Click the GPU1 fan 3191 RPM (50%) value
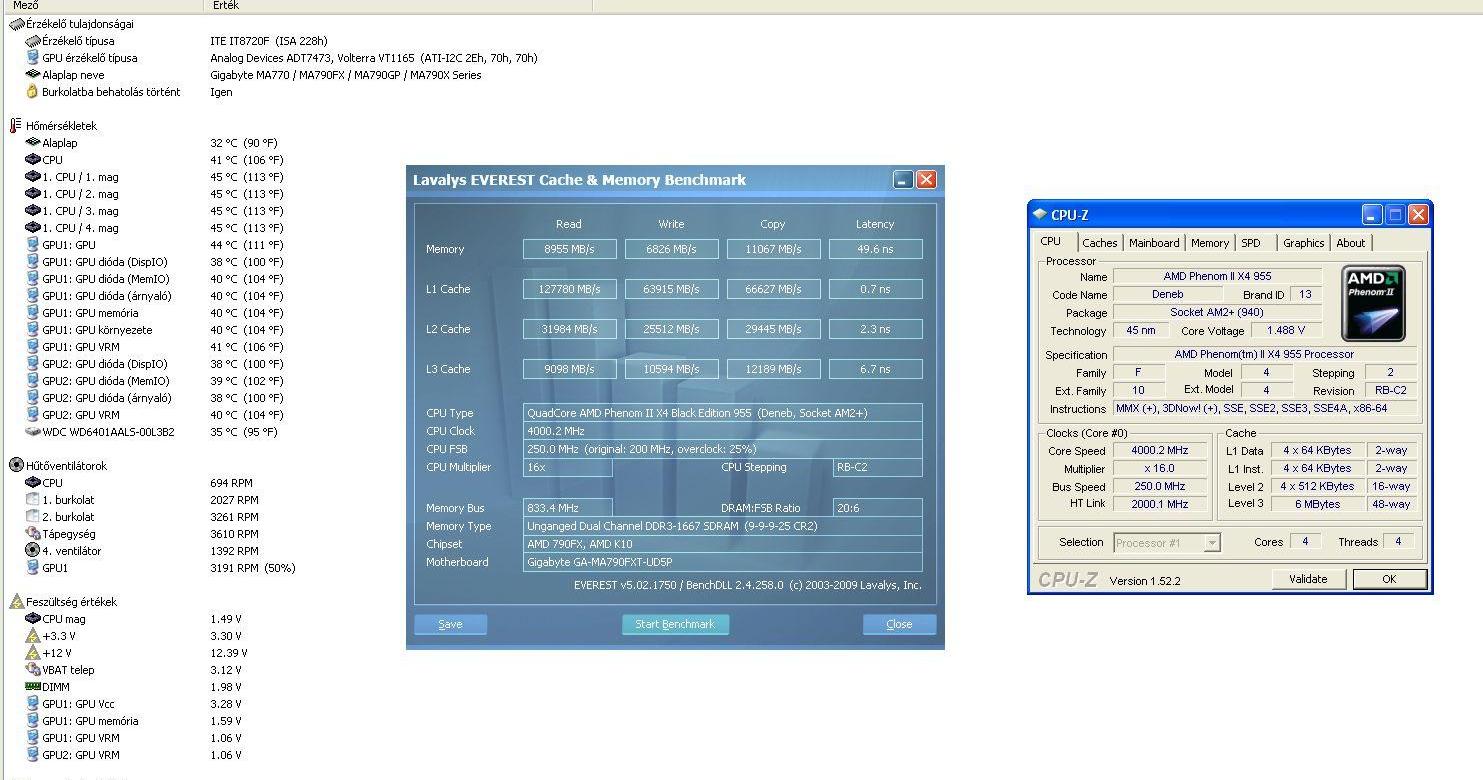This screenshot has width=1483, height=780. point(253,568)
